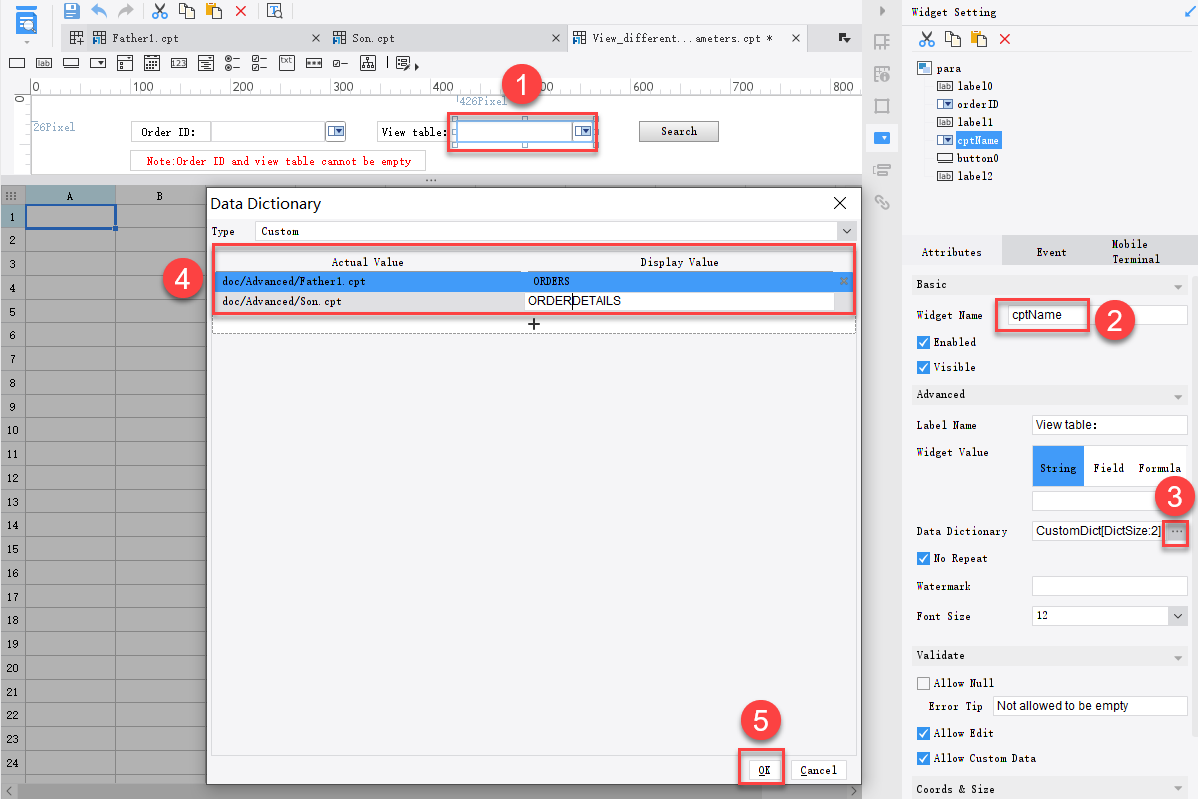Image resolution: width=1198 pixels, height=799 pixels.
Task: Open the Hyperlink panel in the right sidebar
Action: (x=882, y=202)
